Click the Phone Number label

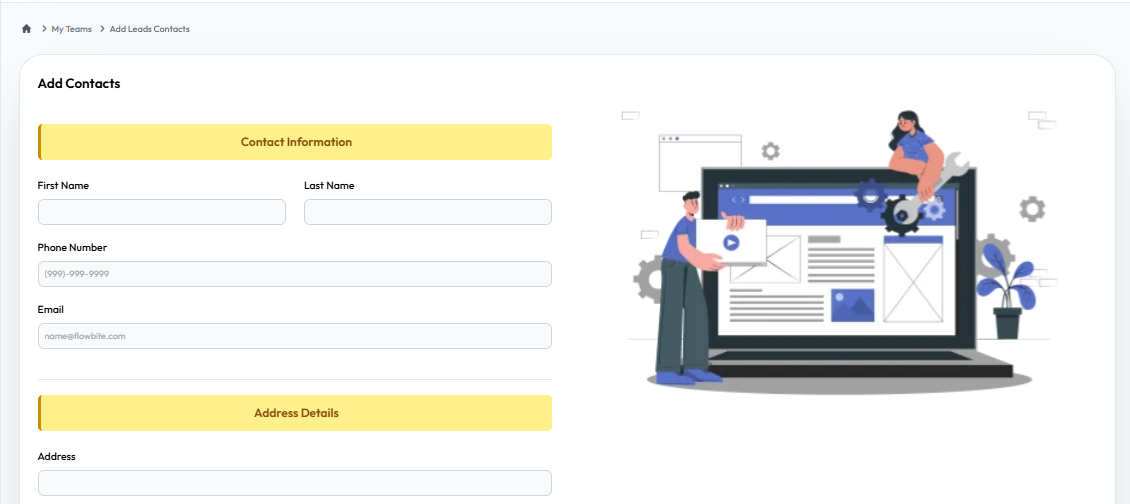pyautogui.click(x=72, y=247)
